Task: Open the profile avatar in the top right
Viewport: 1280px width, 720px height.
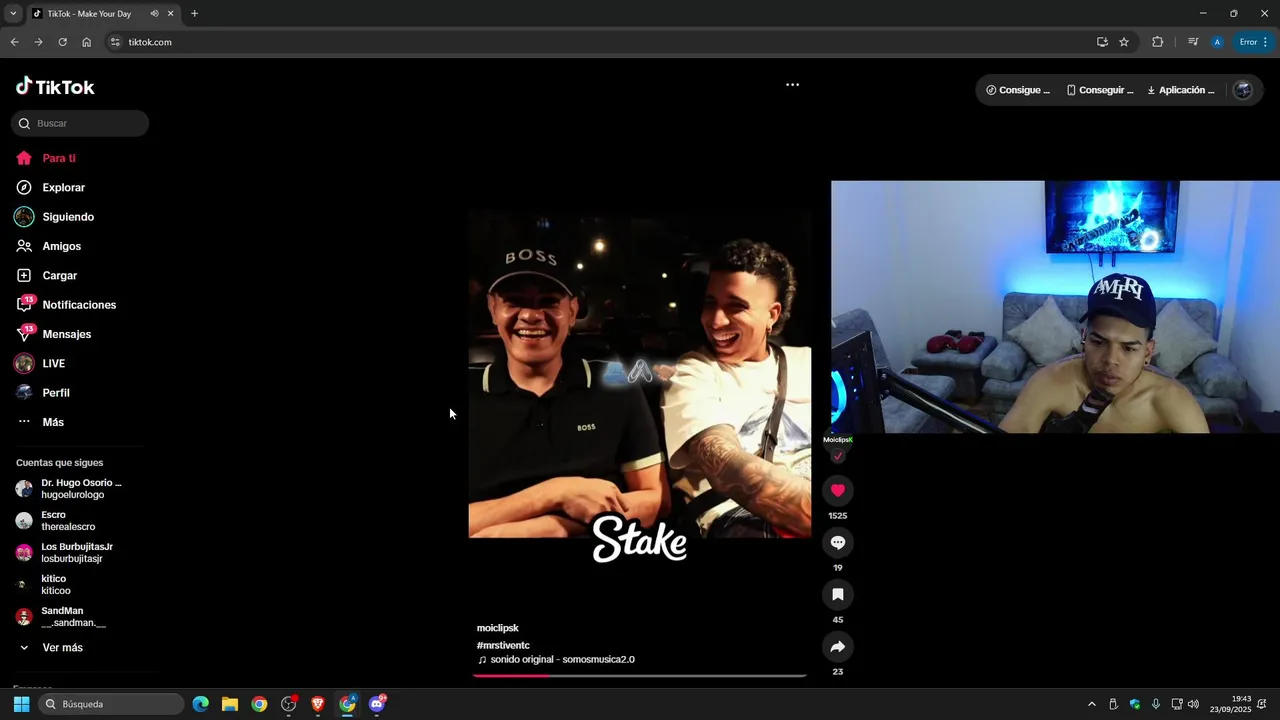Action: coord(1243,90)
